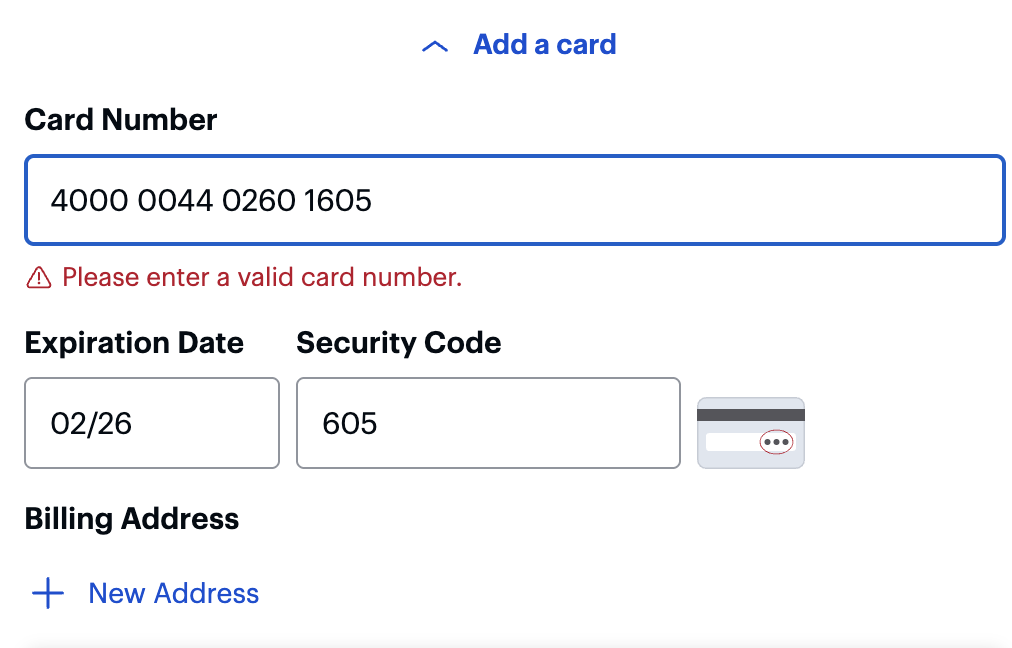Click the red-circled CVV dots on card image
Viewport: 1012px width, 648px height.
[x=776, y=441]
